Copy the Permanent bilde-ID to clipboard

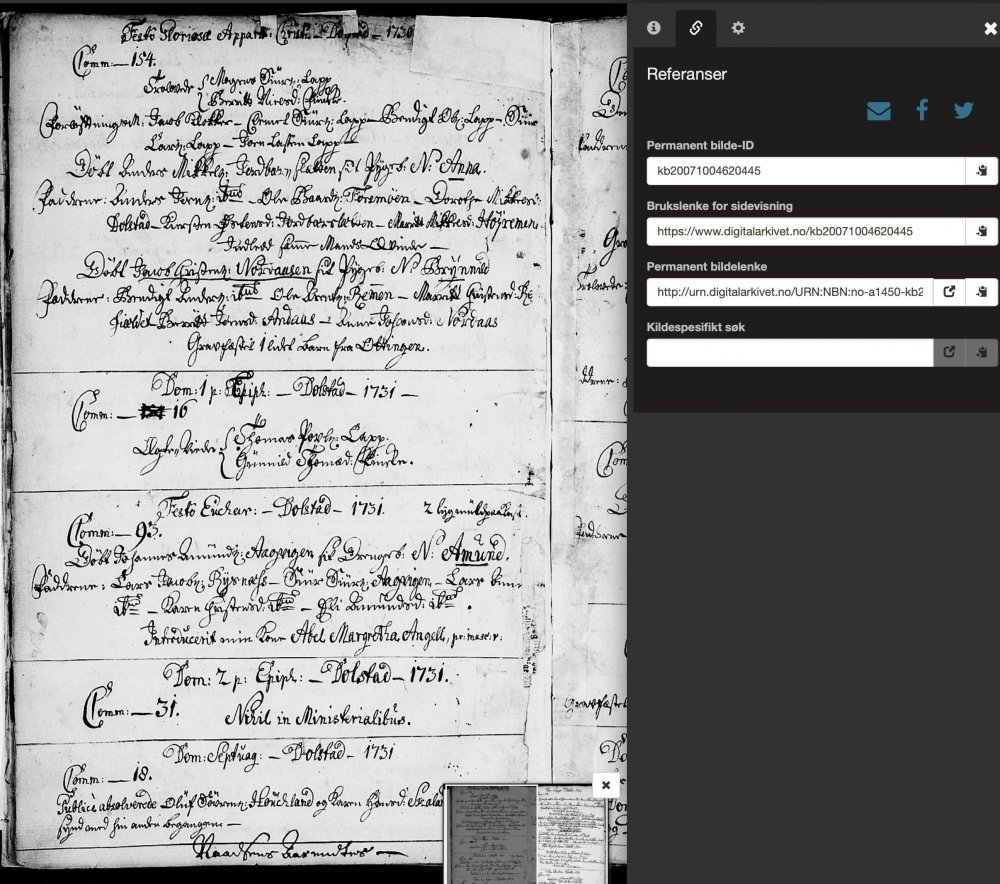pos(981,171)
